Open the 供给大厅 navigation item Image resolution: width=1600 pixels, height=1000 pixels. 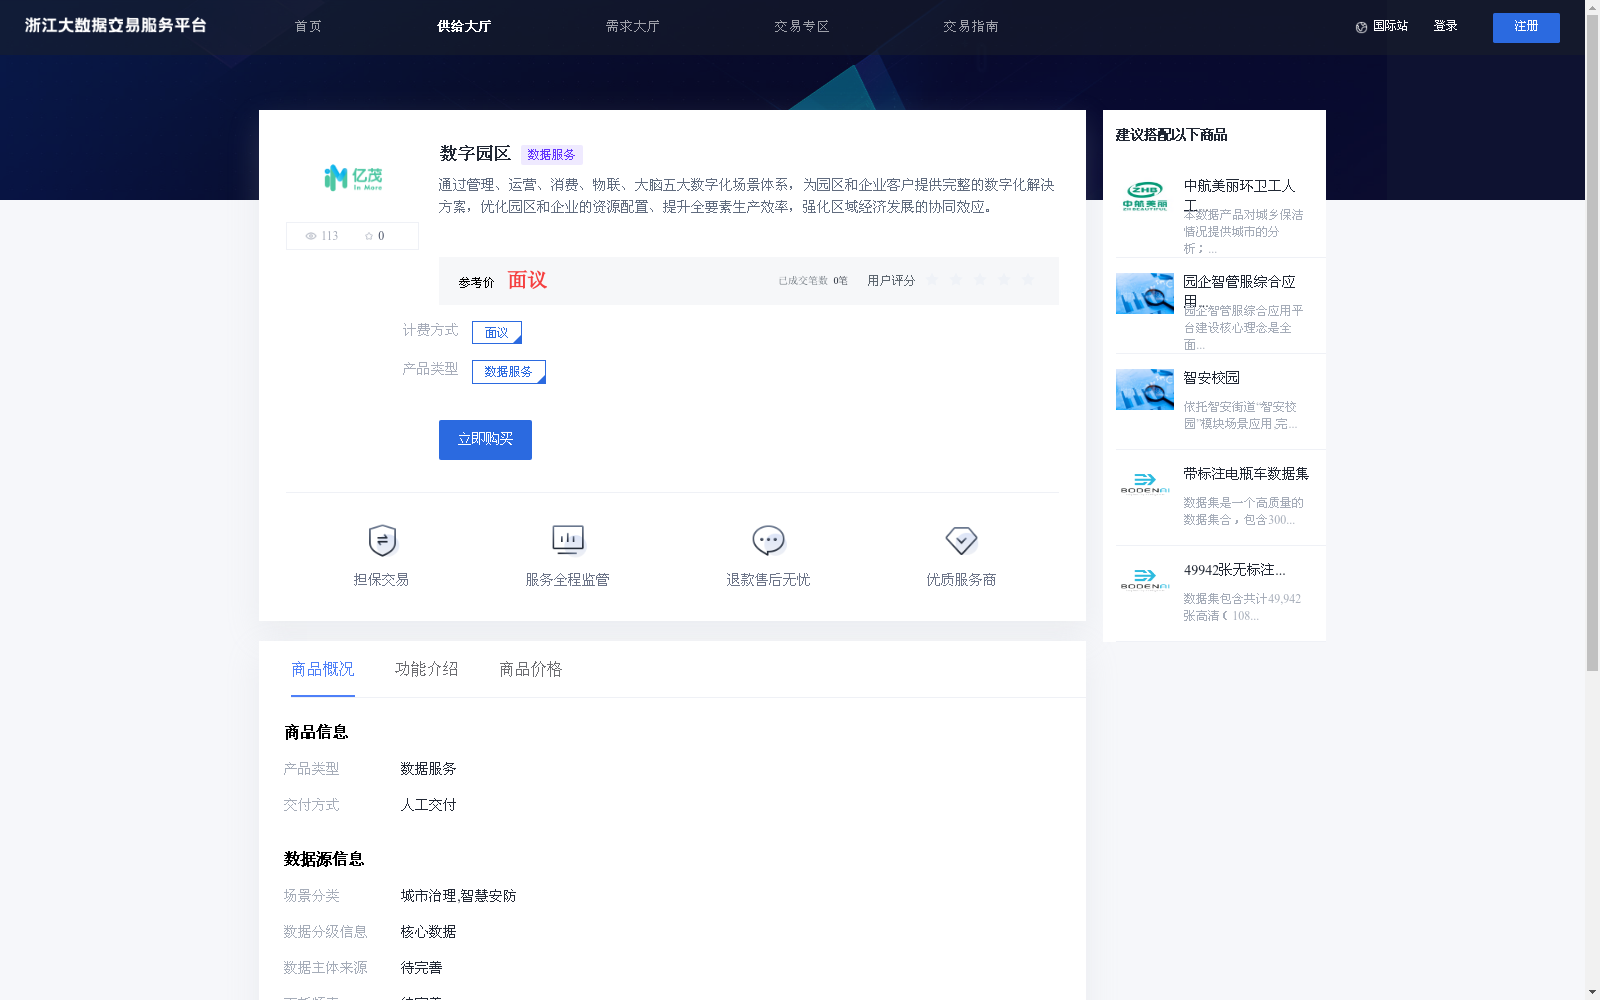tap(464, 27)
